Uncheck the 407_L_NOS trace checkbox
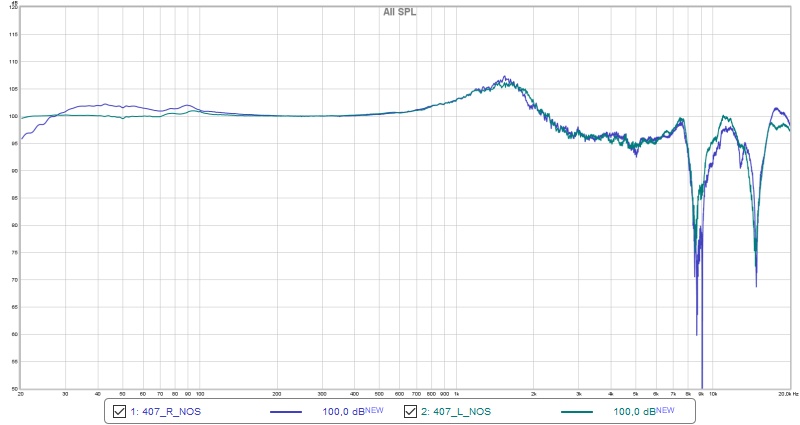Screen dimensions: 800x425 (410, 411)
